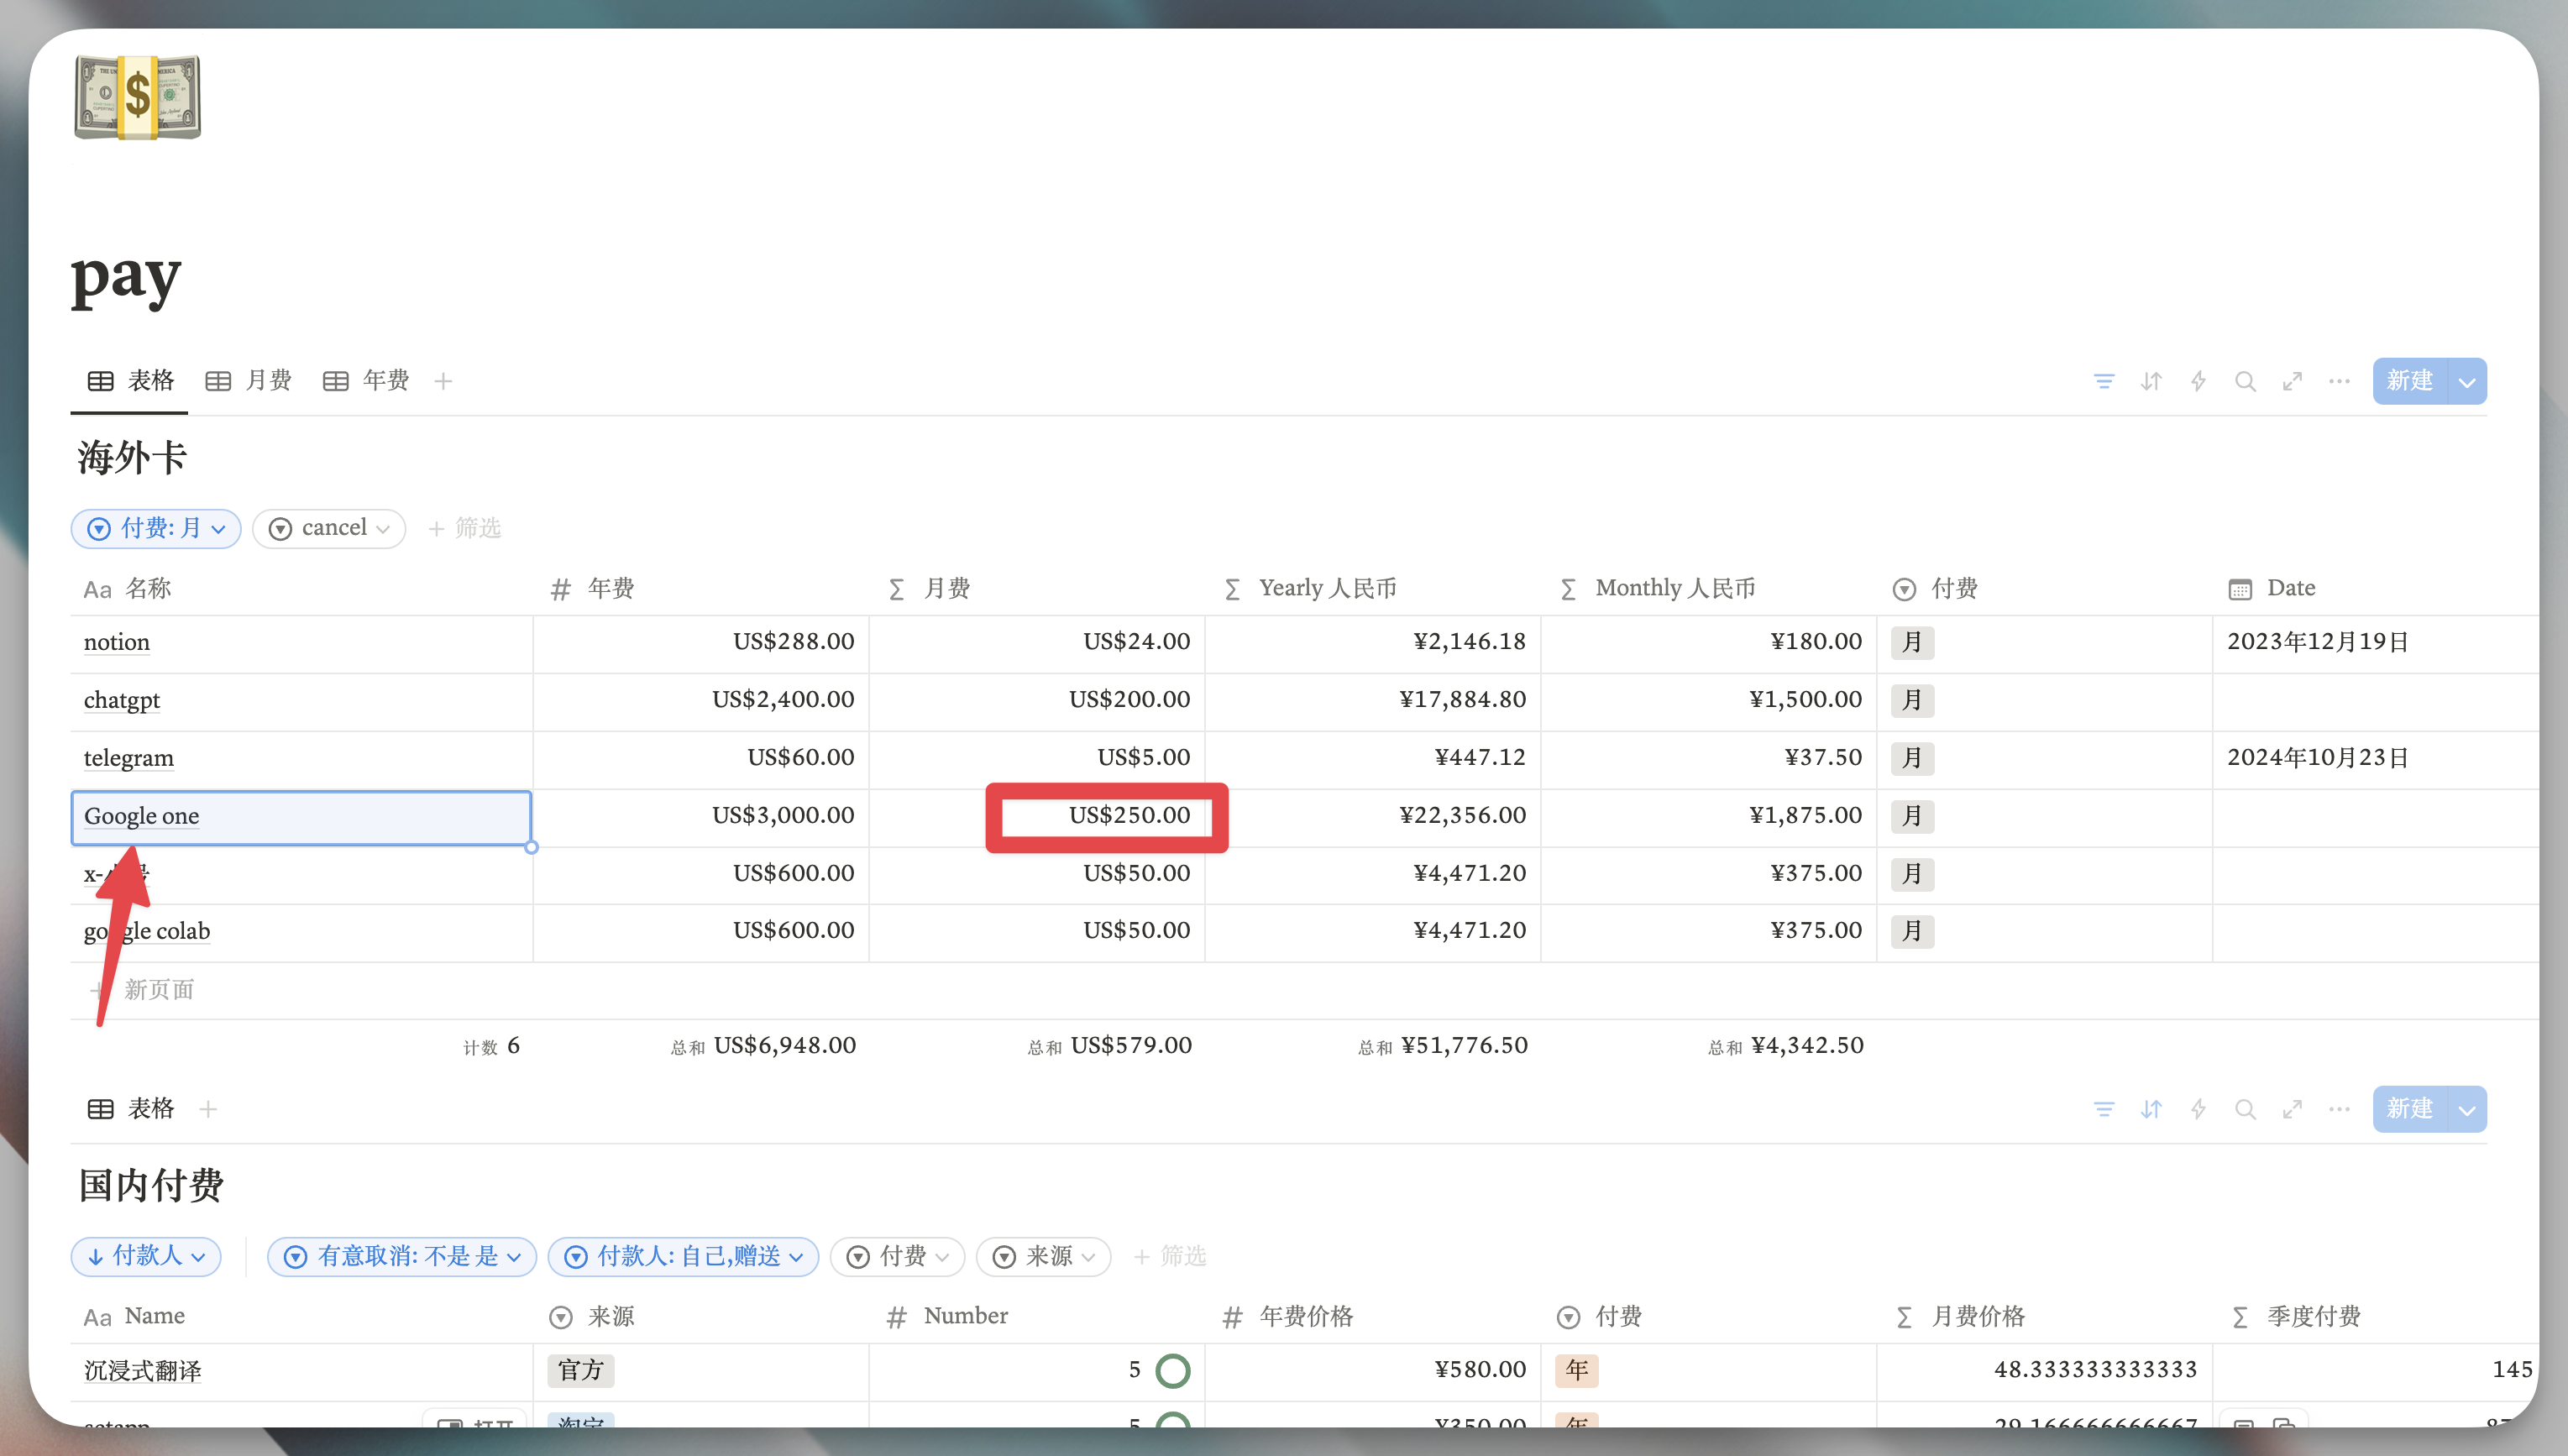Select the 表格 tab above 国内付费
The height and width of the screenshot is (1456, 2568).
pos(131,1109)
